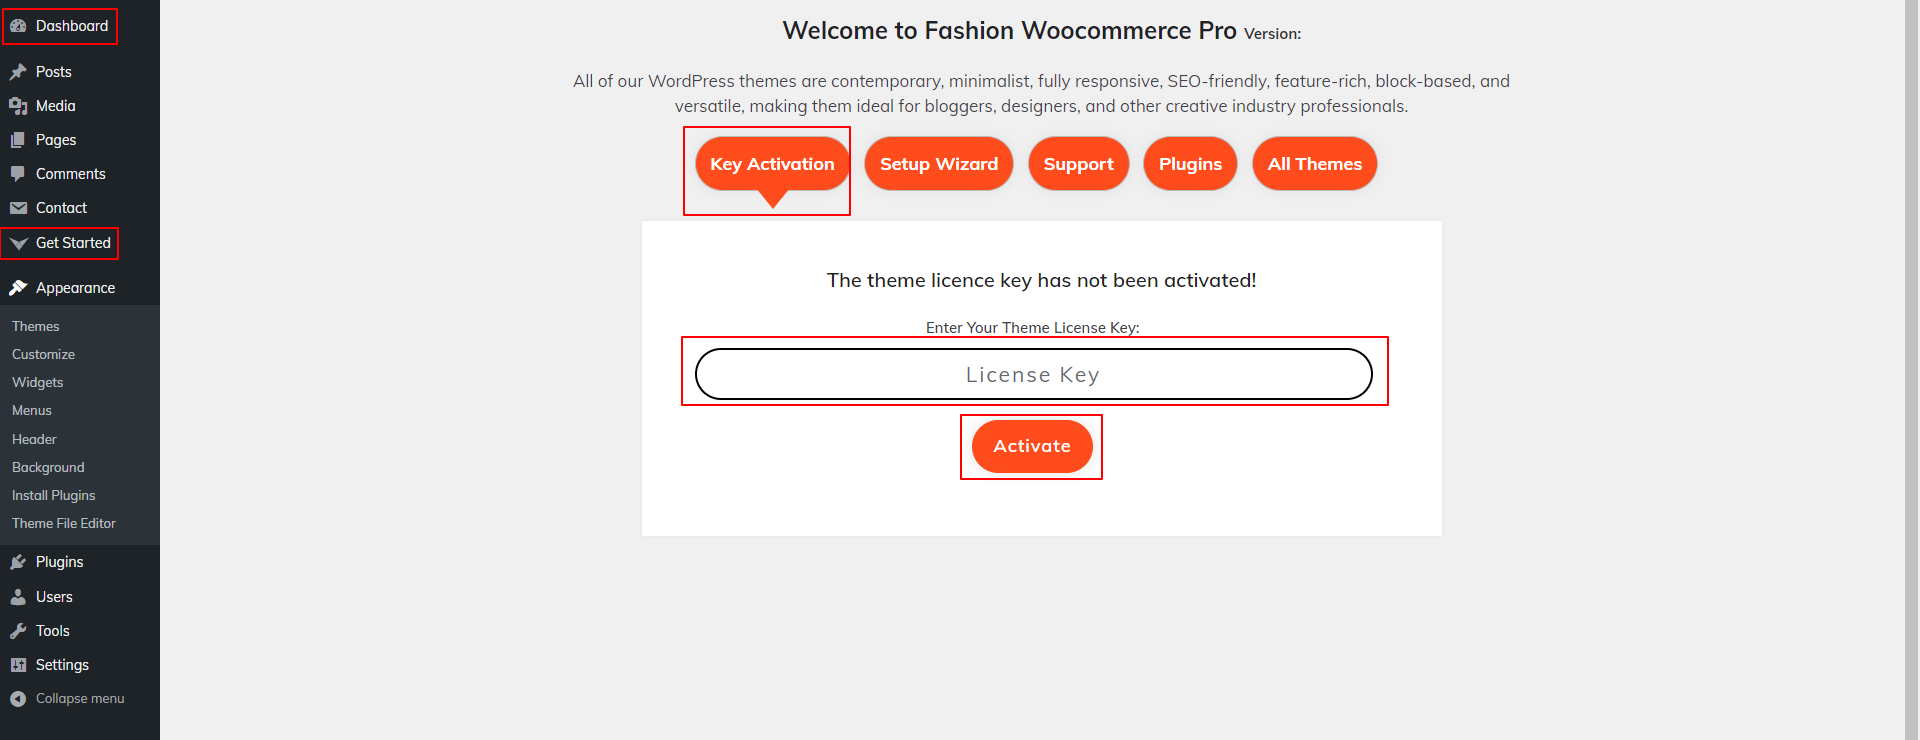The height and width of the screenshot is (740, 1920).
Task: Expand the Appearance menu section
Action: pyautogui.click(x=75, y=288)
